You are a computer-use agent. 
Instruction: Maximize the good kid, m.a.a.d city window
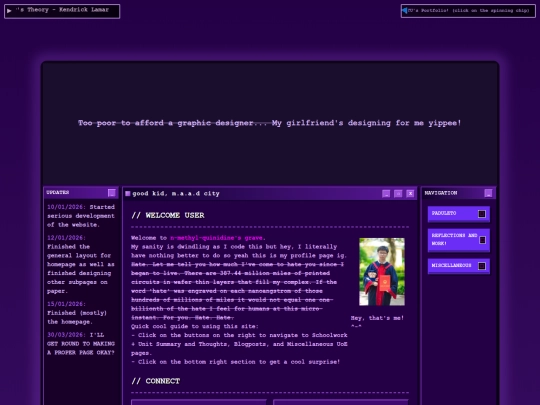point(398,194)
